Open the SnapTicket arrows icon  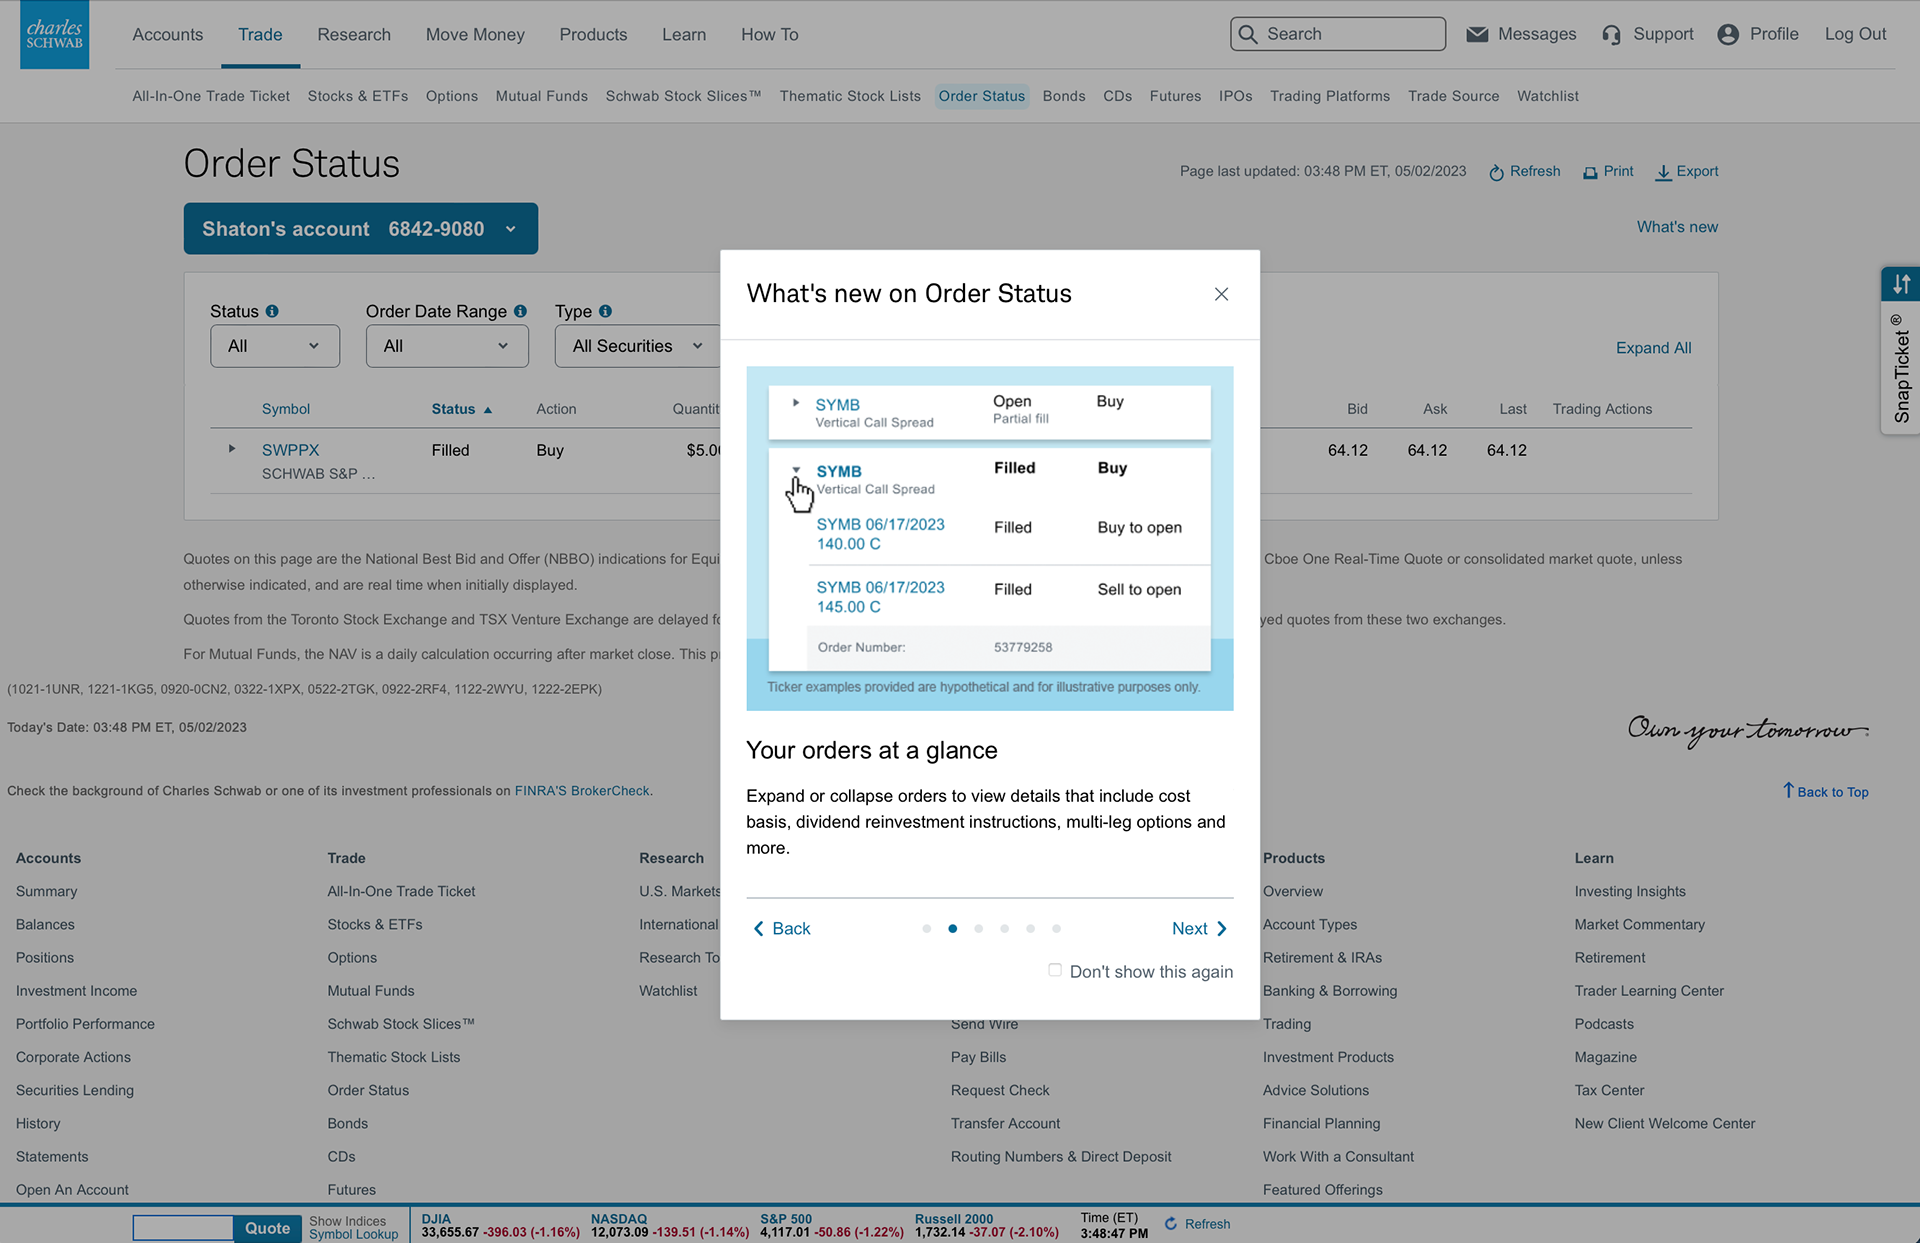click(x=1901, y=284)
